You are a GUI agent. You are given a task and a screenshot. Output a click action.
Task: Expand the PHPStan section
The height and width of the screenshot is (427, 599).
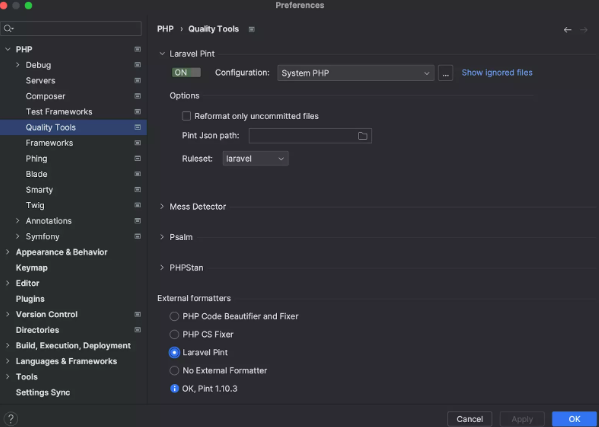click(162, 268)
